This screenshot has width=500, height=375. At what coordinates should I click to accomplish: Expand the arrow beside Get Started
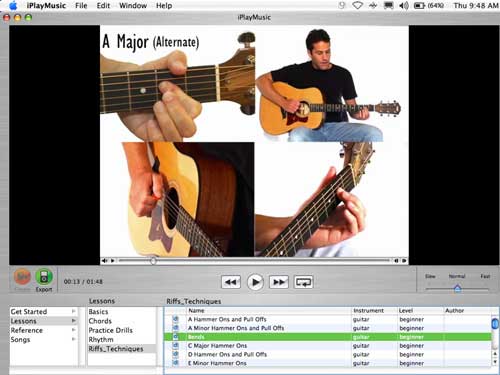pyautogui.click(x=73, y=311)
